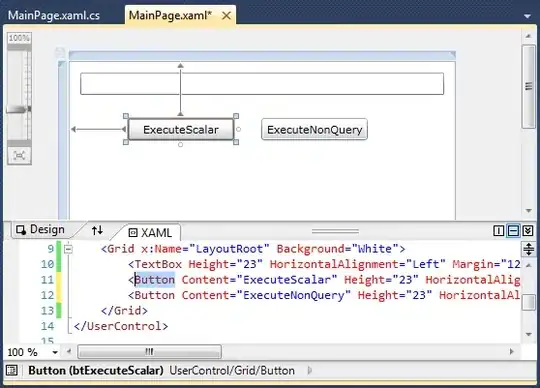Viewport: 540px width, 388px height.
Task: Switch to the MainPage.xaml.cs tab
Action: (x=54, y=15)
